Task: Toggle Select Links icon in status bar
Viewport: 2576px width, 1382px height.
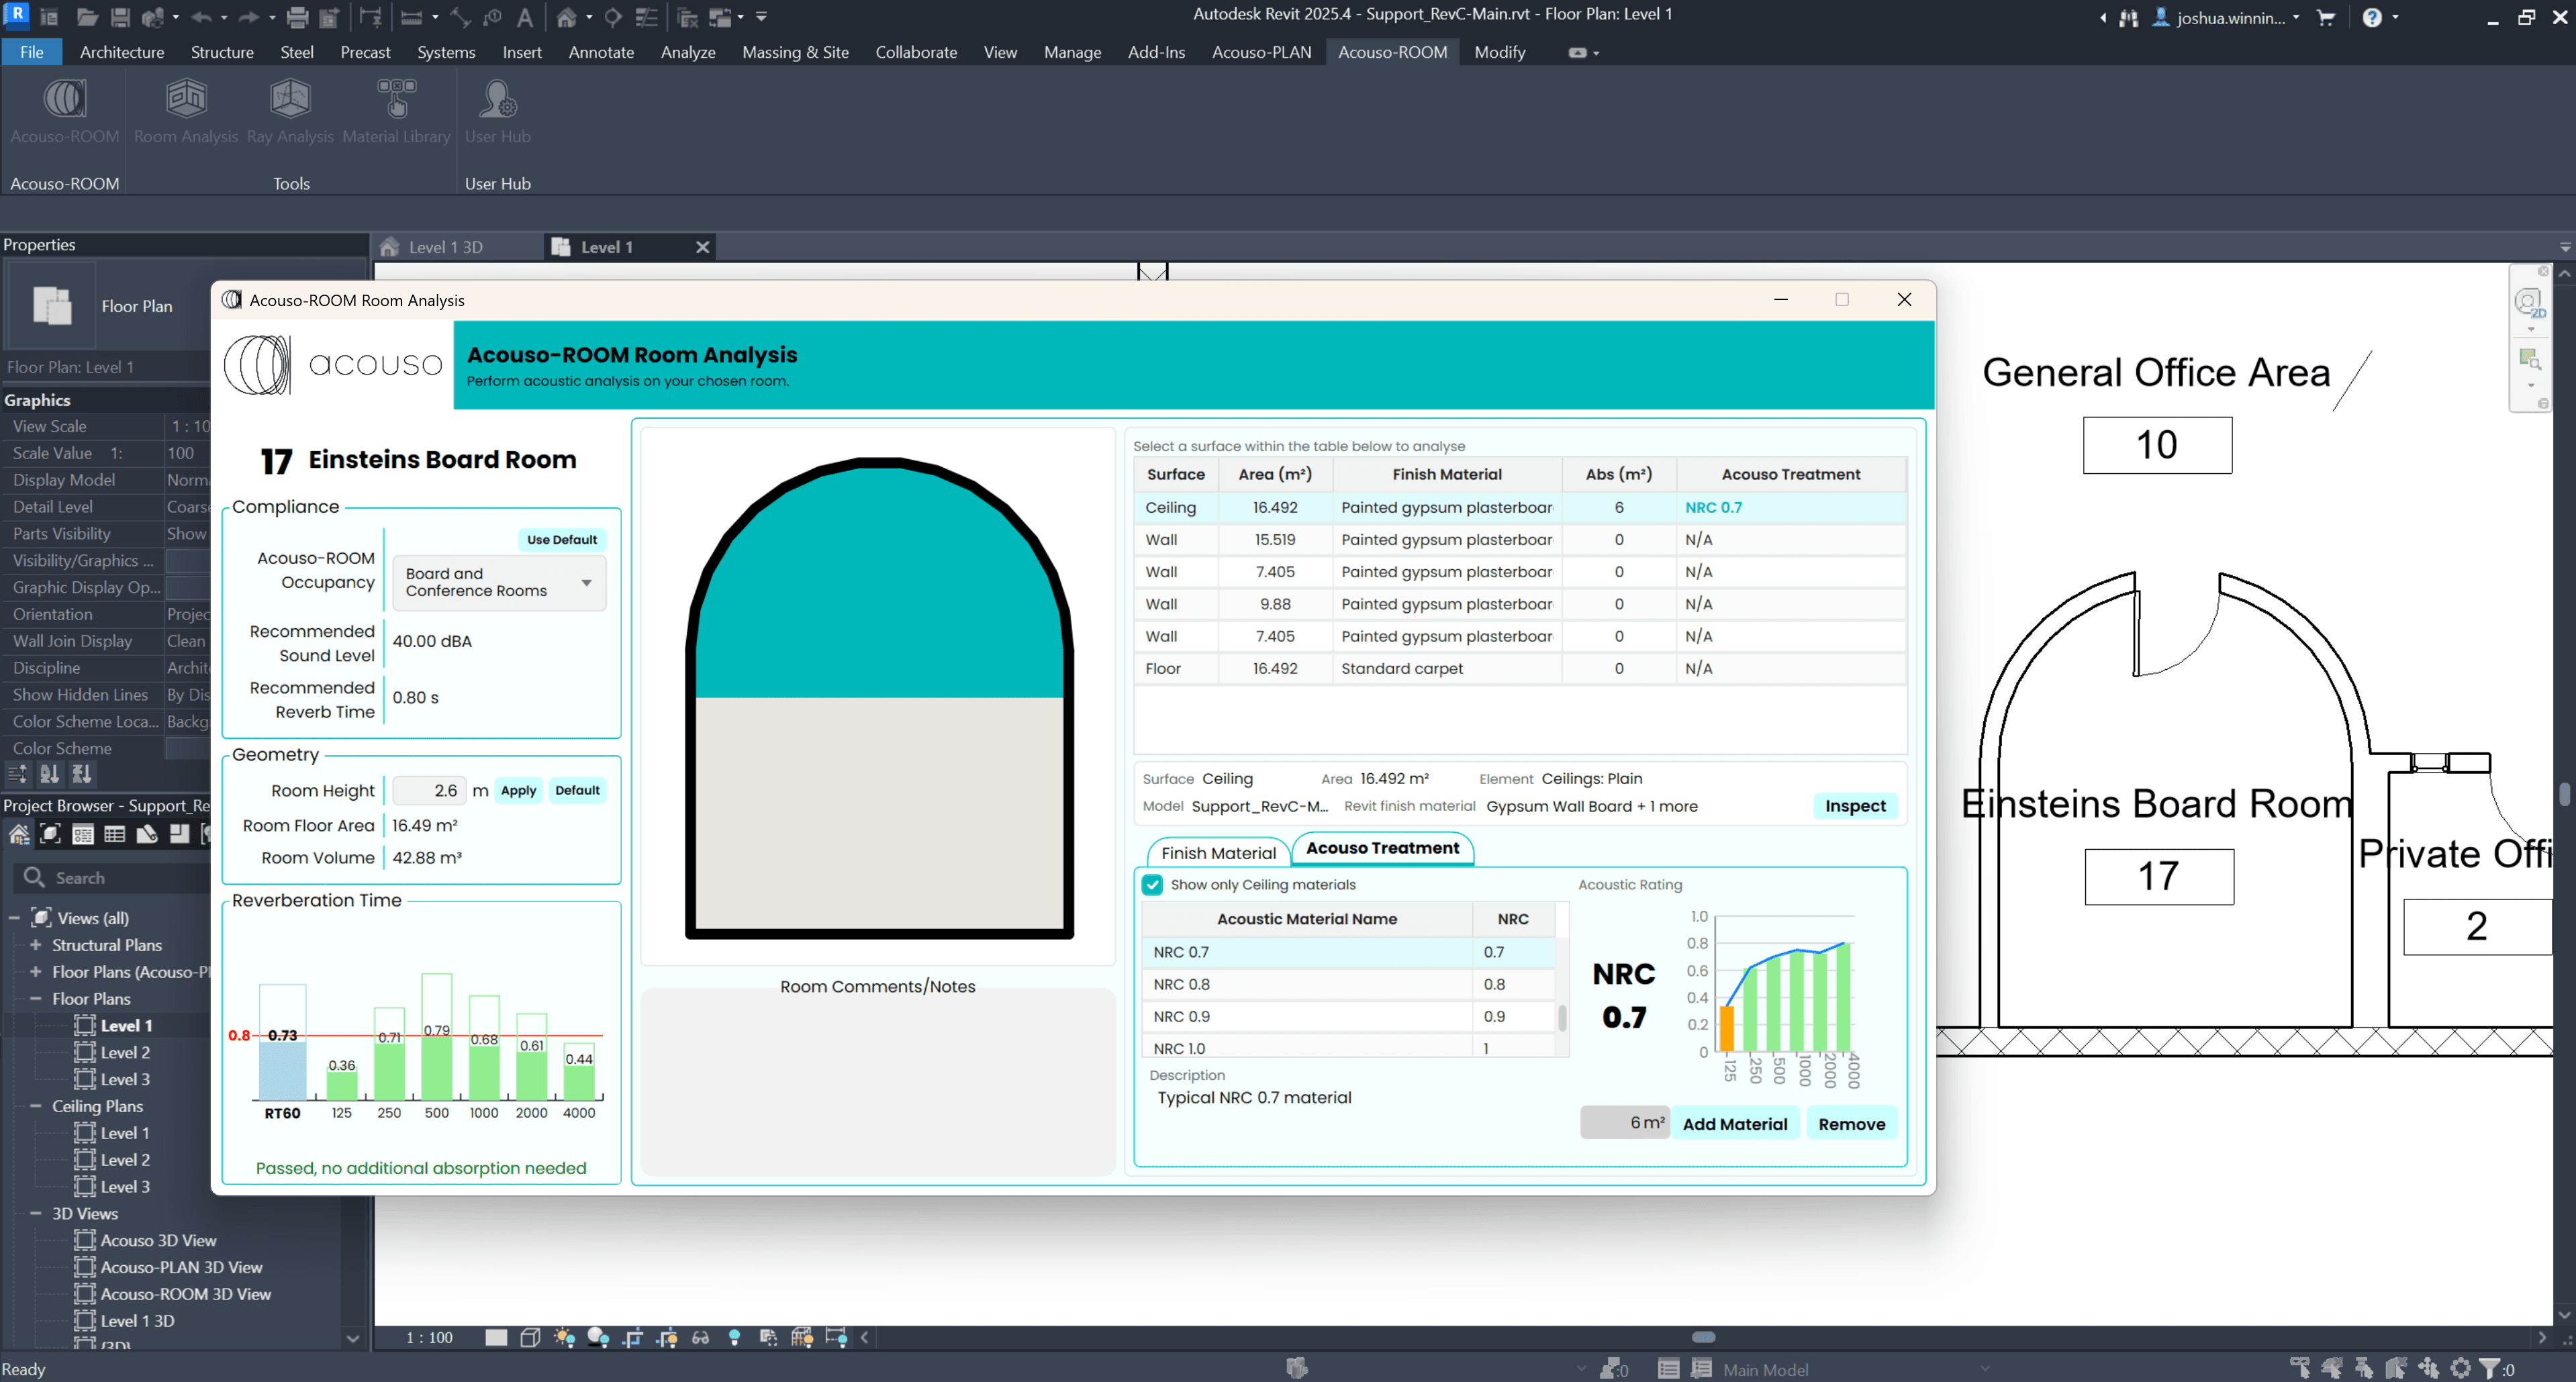Action: [x=2300, y=1368]
